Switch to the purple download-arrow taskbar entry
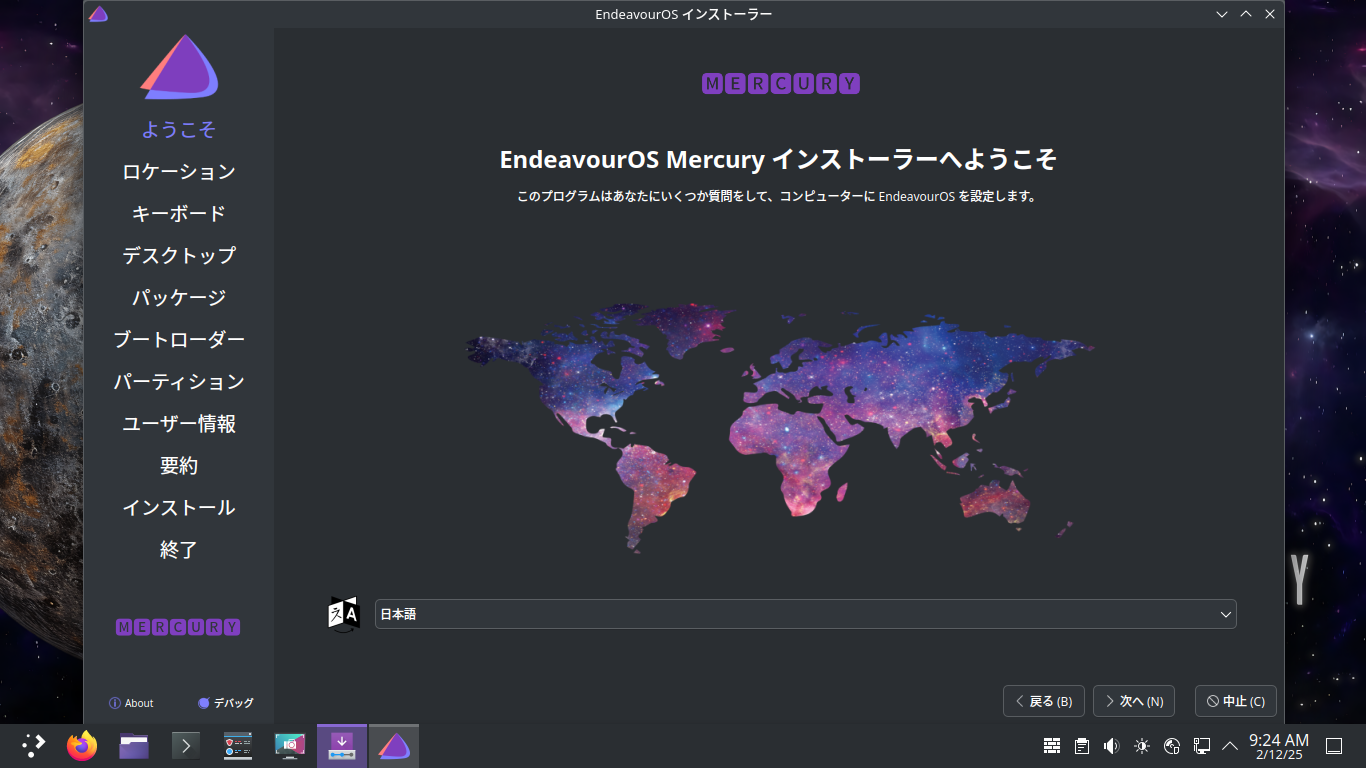Screen dimensions: 1366x768 click(x=342, y=746)
